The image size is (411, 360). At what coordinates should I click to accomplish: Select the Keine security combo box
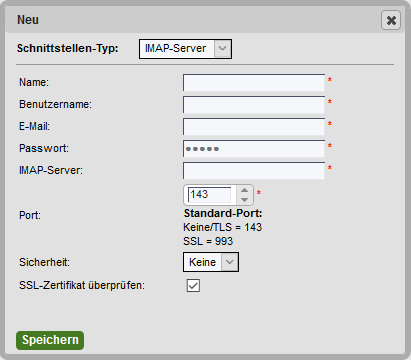tap(211, 262)
